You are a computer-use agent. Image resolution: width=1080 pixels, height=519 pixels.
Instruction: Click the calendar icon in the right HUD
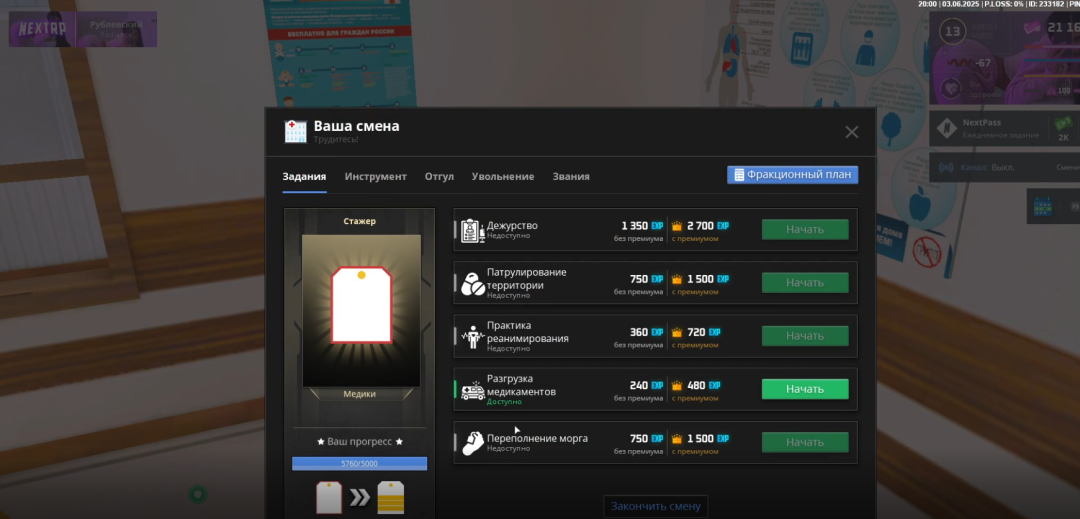(x=1041, y=206)
